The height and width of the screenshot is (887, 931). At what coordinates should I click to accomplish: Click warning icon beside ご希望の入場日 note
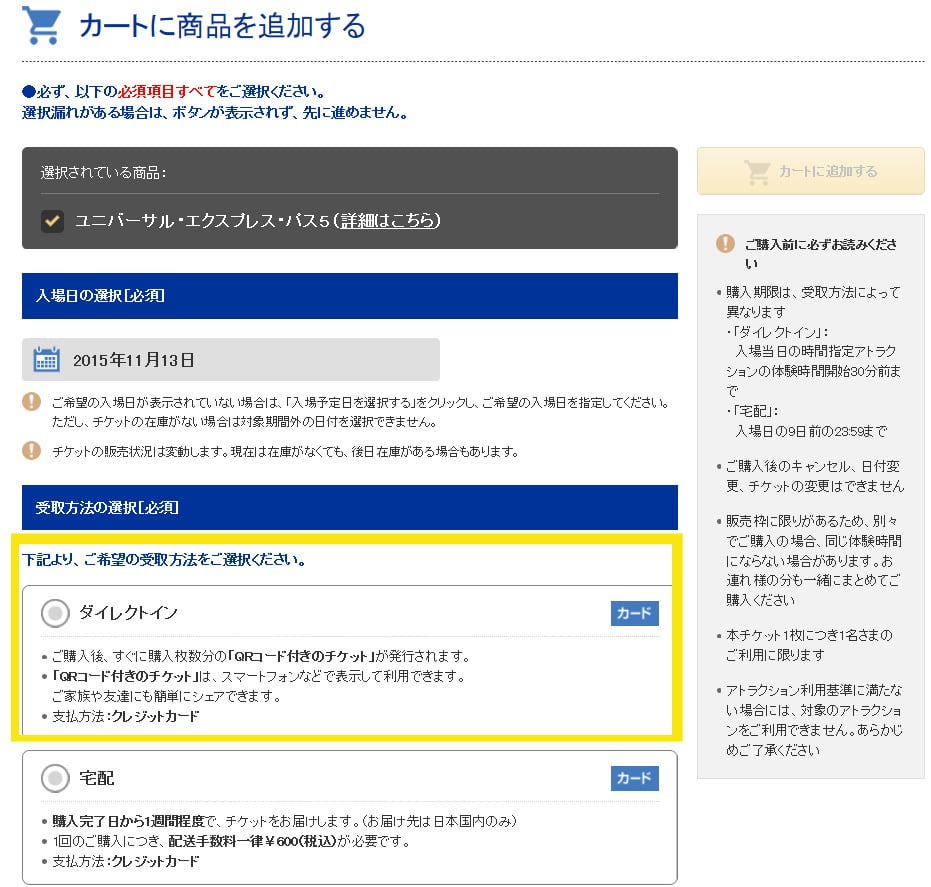point(32,402)
